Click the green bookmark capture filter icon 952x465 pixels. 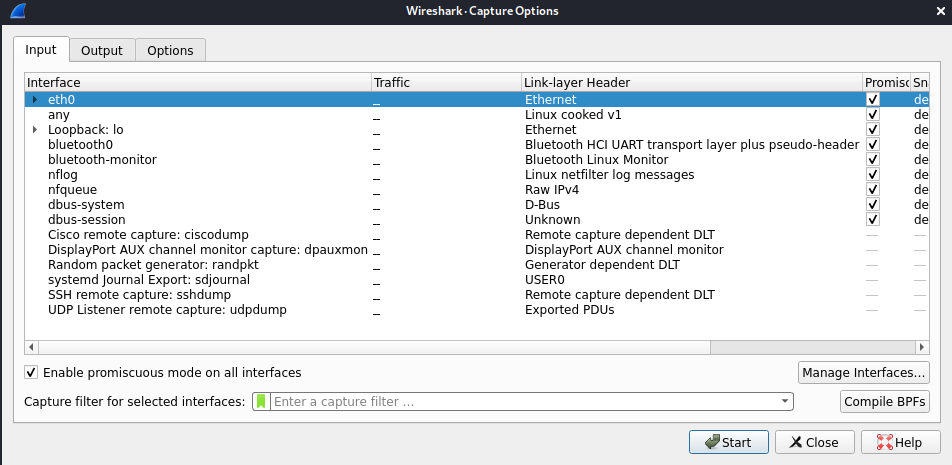261,401
